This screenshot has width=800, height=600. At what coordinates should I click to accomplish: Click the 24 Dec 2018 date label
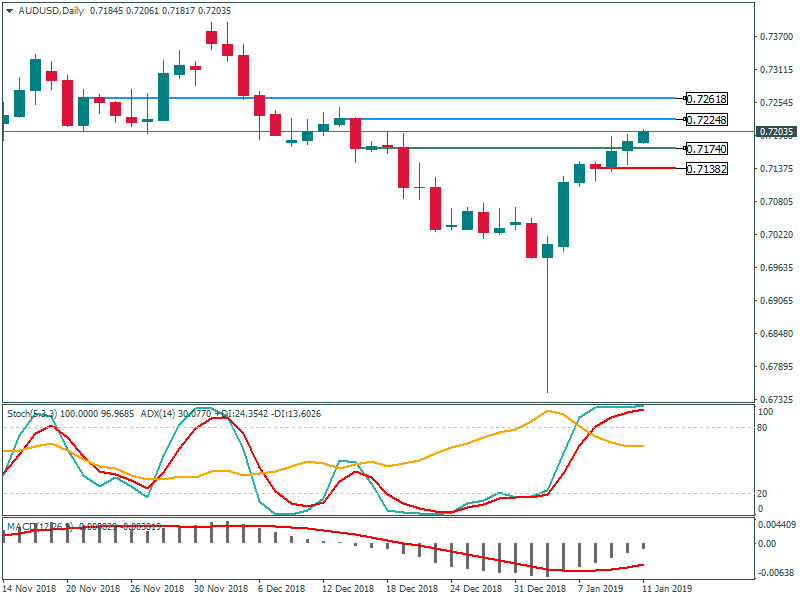[476, 588]
